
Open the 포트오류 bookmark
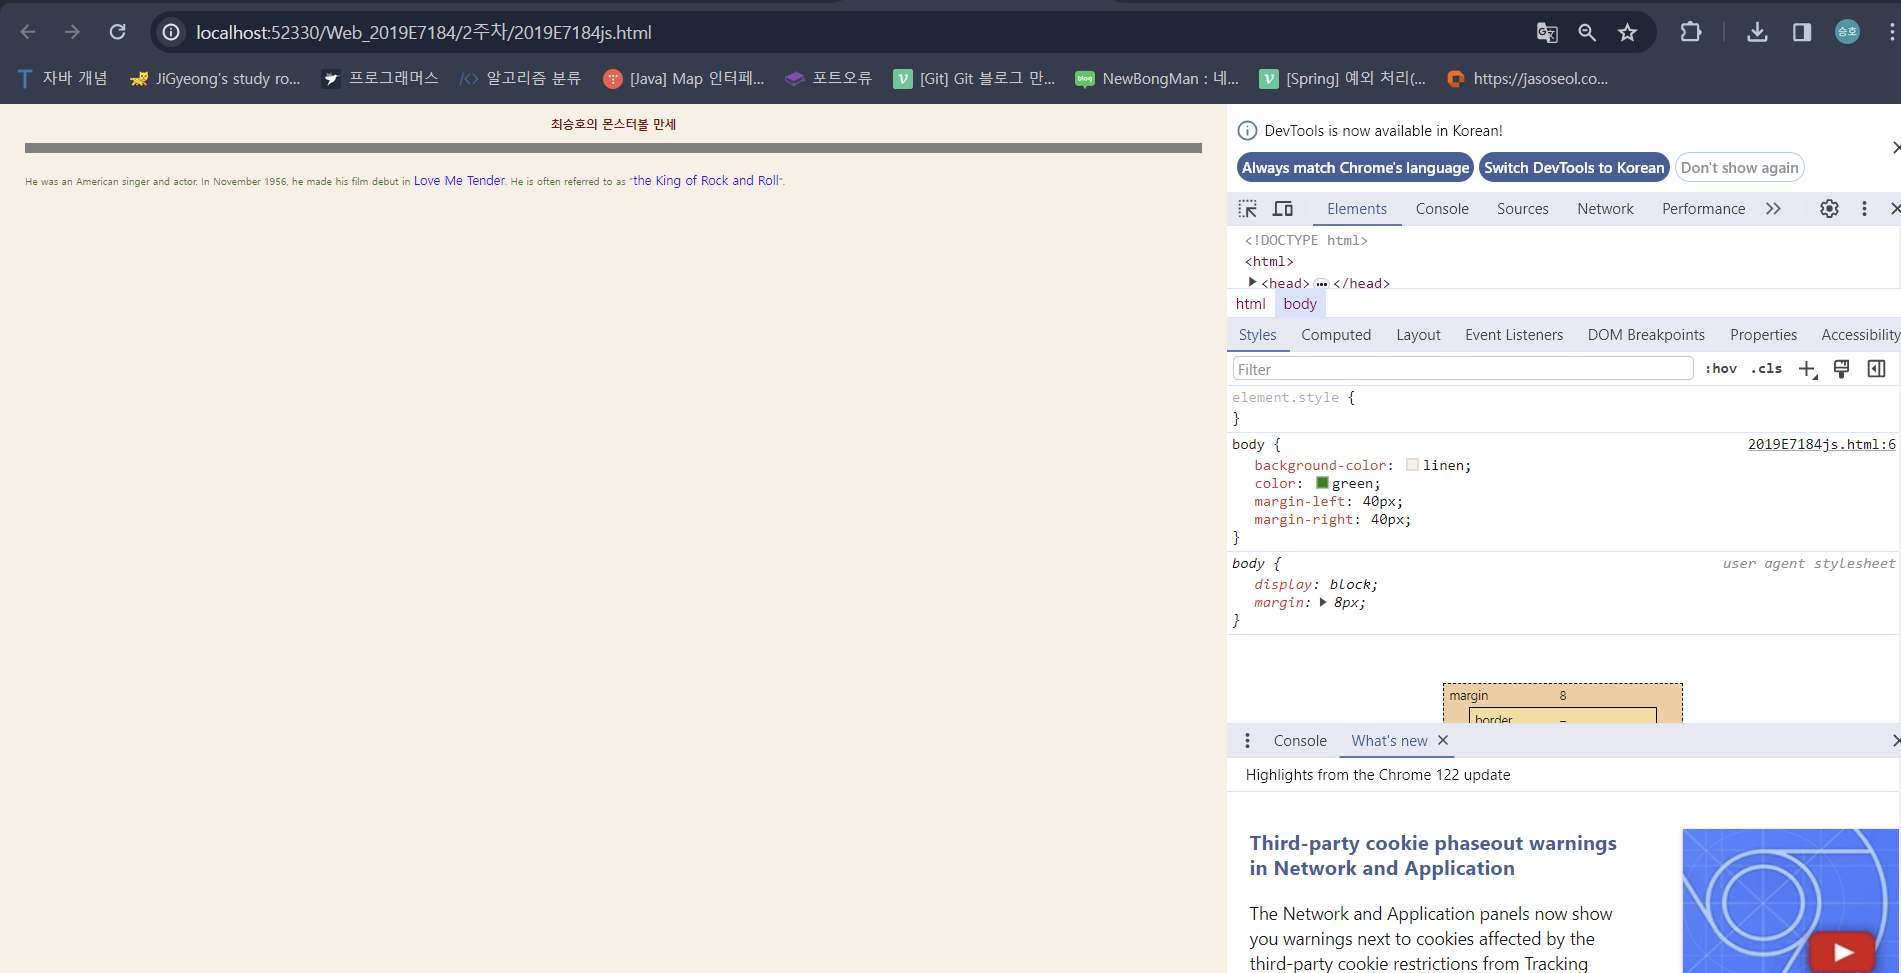click(x=829, y=78)
